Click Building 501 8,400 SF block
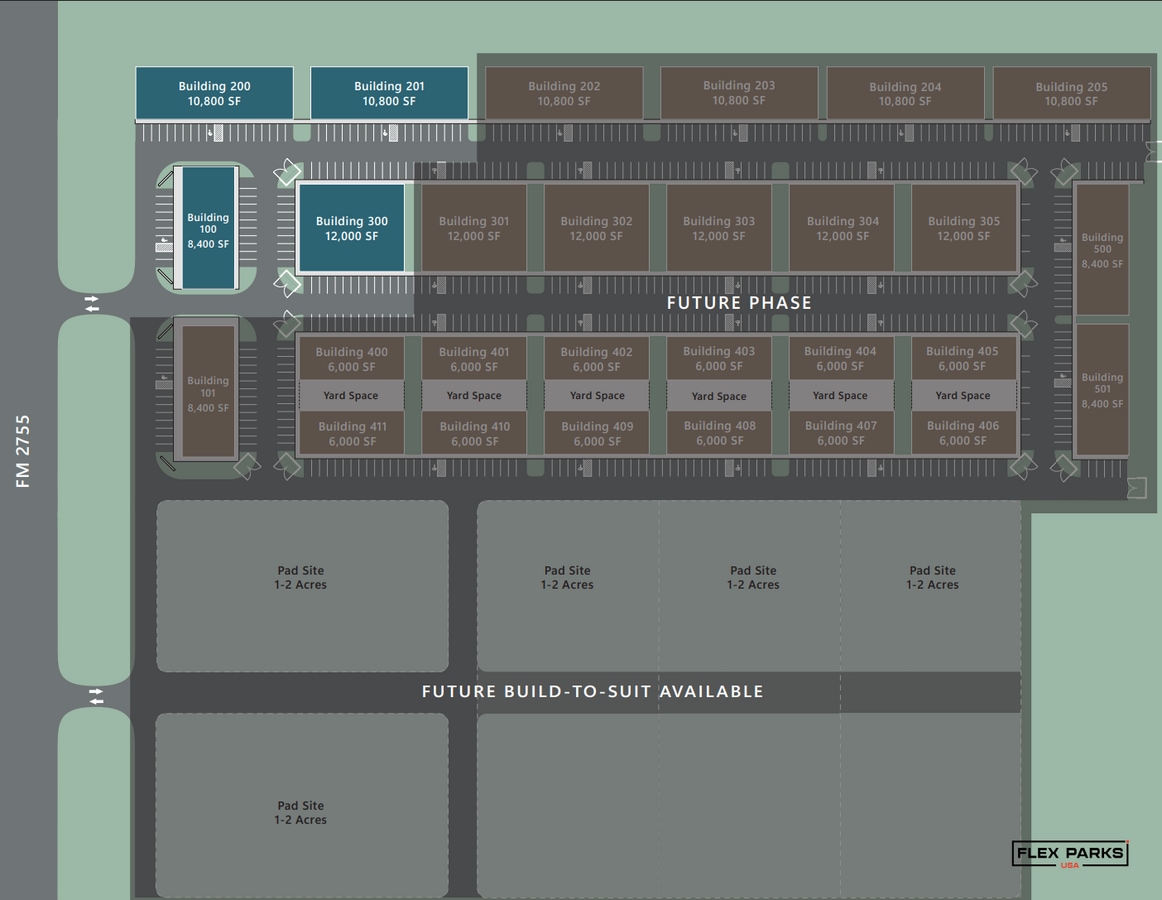This screenshot has height=900, width=1162. click(1102, 390)
